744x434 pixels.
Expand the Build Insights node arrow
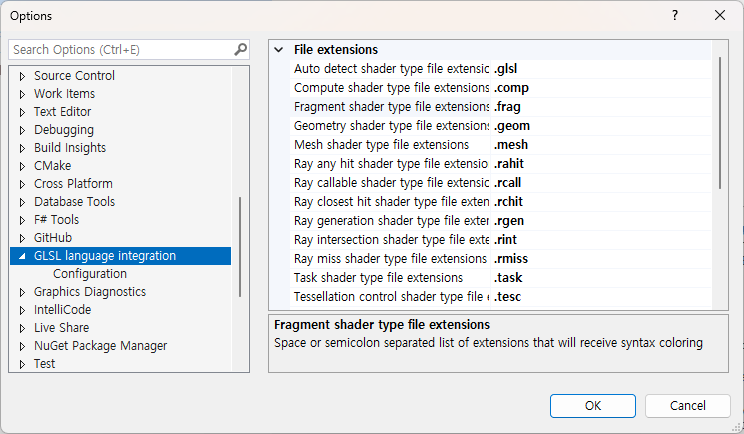(22, 148)
